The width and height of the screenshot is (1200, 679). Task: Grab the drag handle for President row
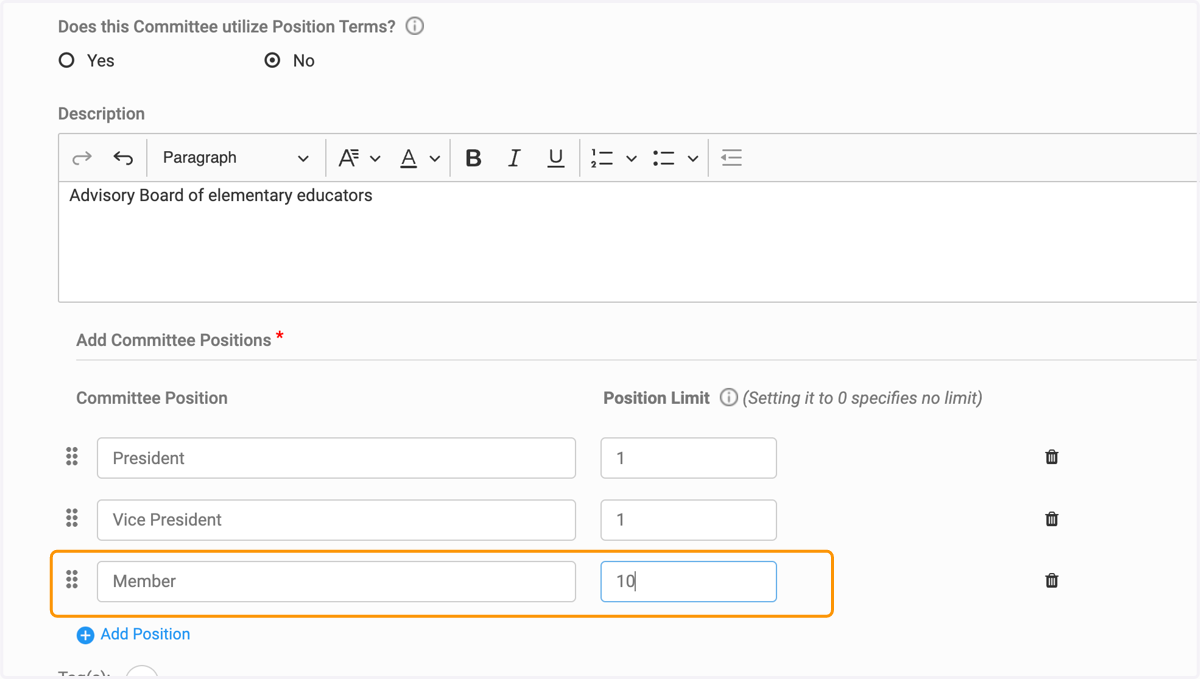coord(72,457)
